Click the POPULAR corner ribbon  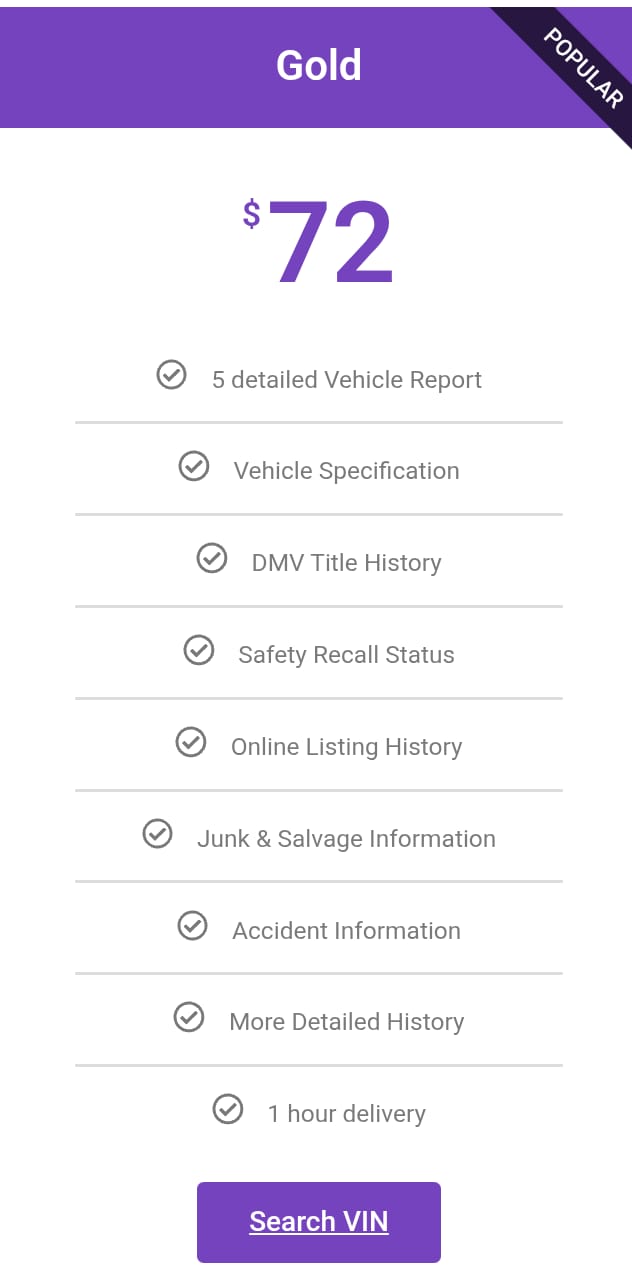pyautogui.click(x=583, y=67)
